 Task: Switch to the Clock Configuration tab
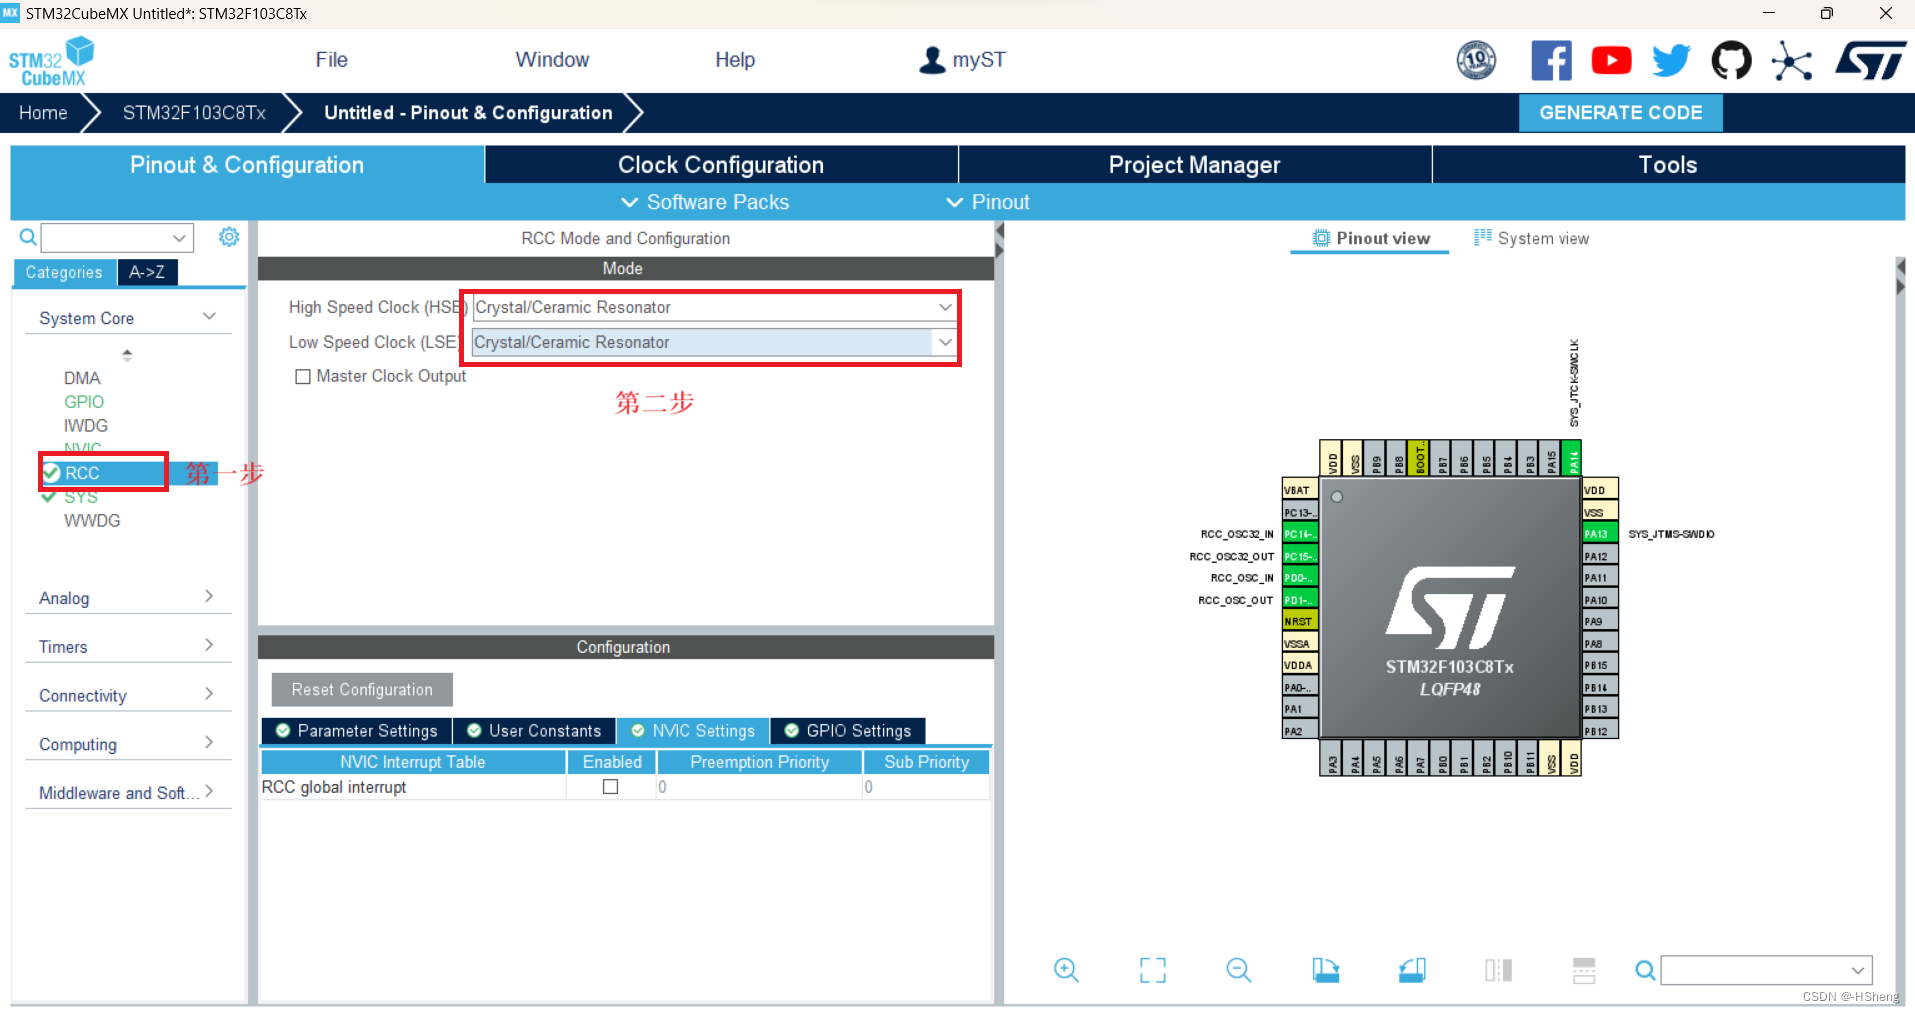[x=721, y=164]
